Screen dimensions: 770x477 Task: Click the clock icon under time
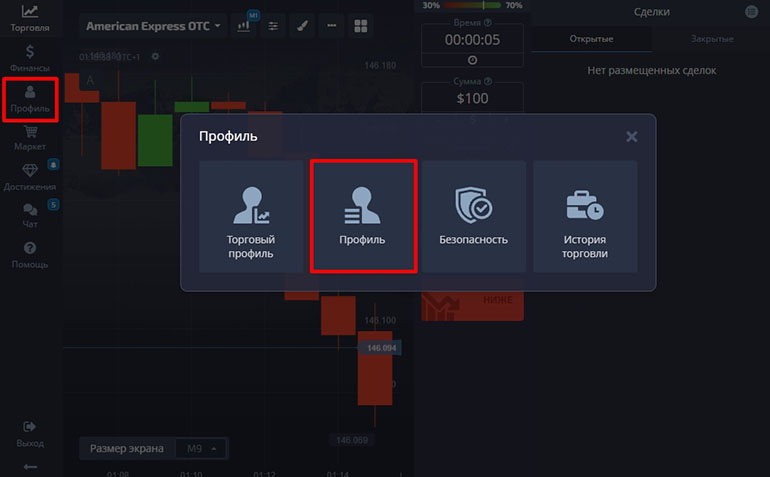pyautogui.click(x=472, y=60)
